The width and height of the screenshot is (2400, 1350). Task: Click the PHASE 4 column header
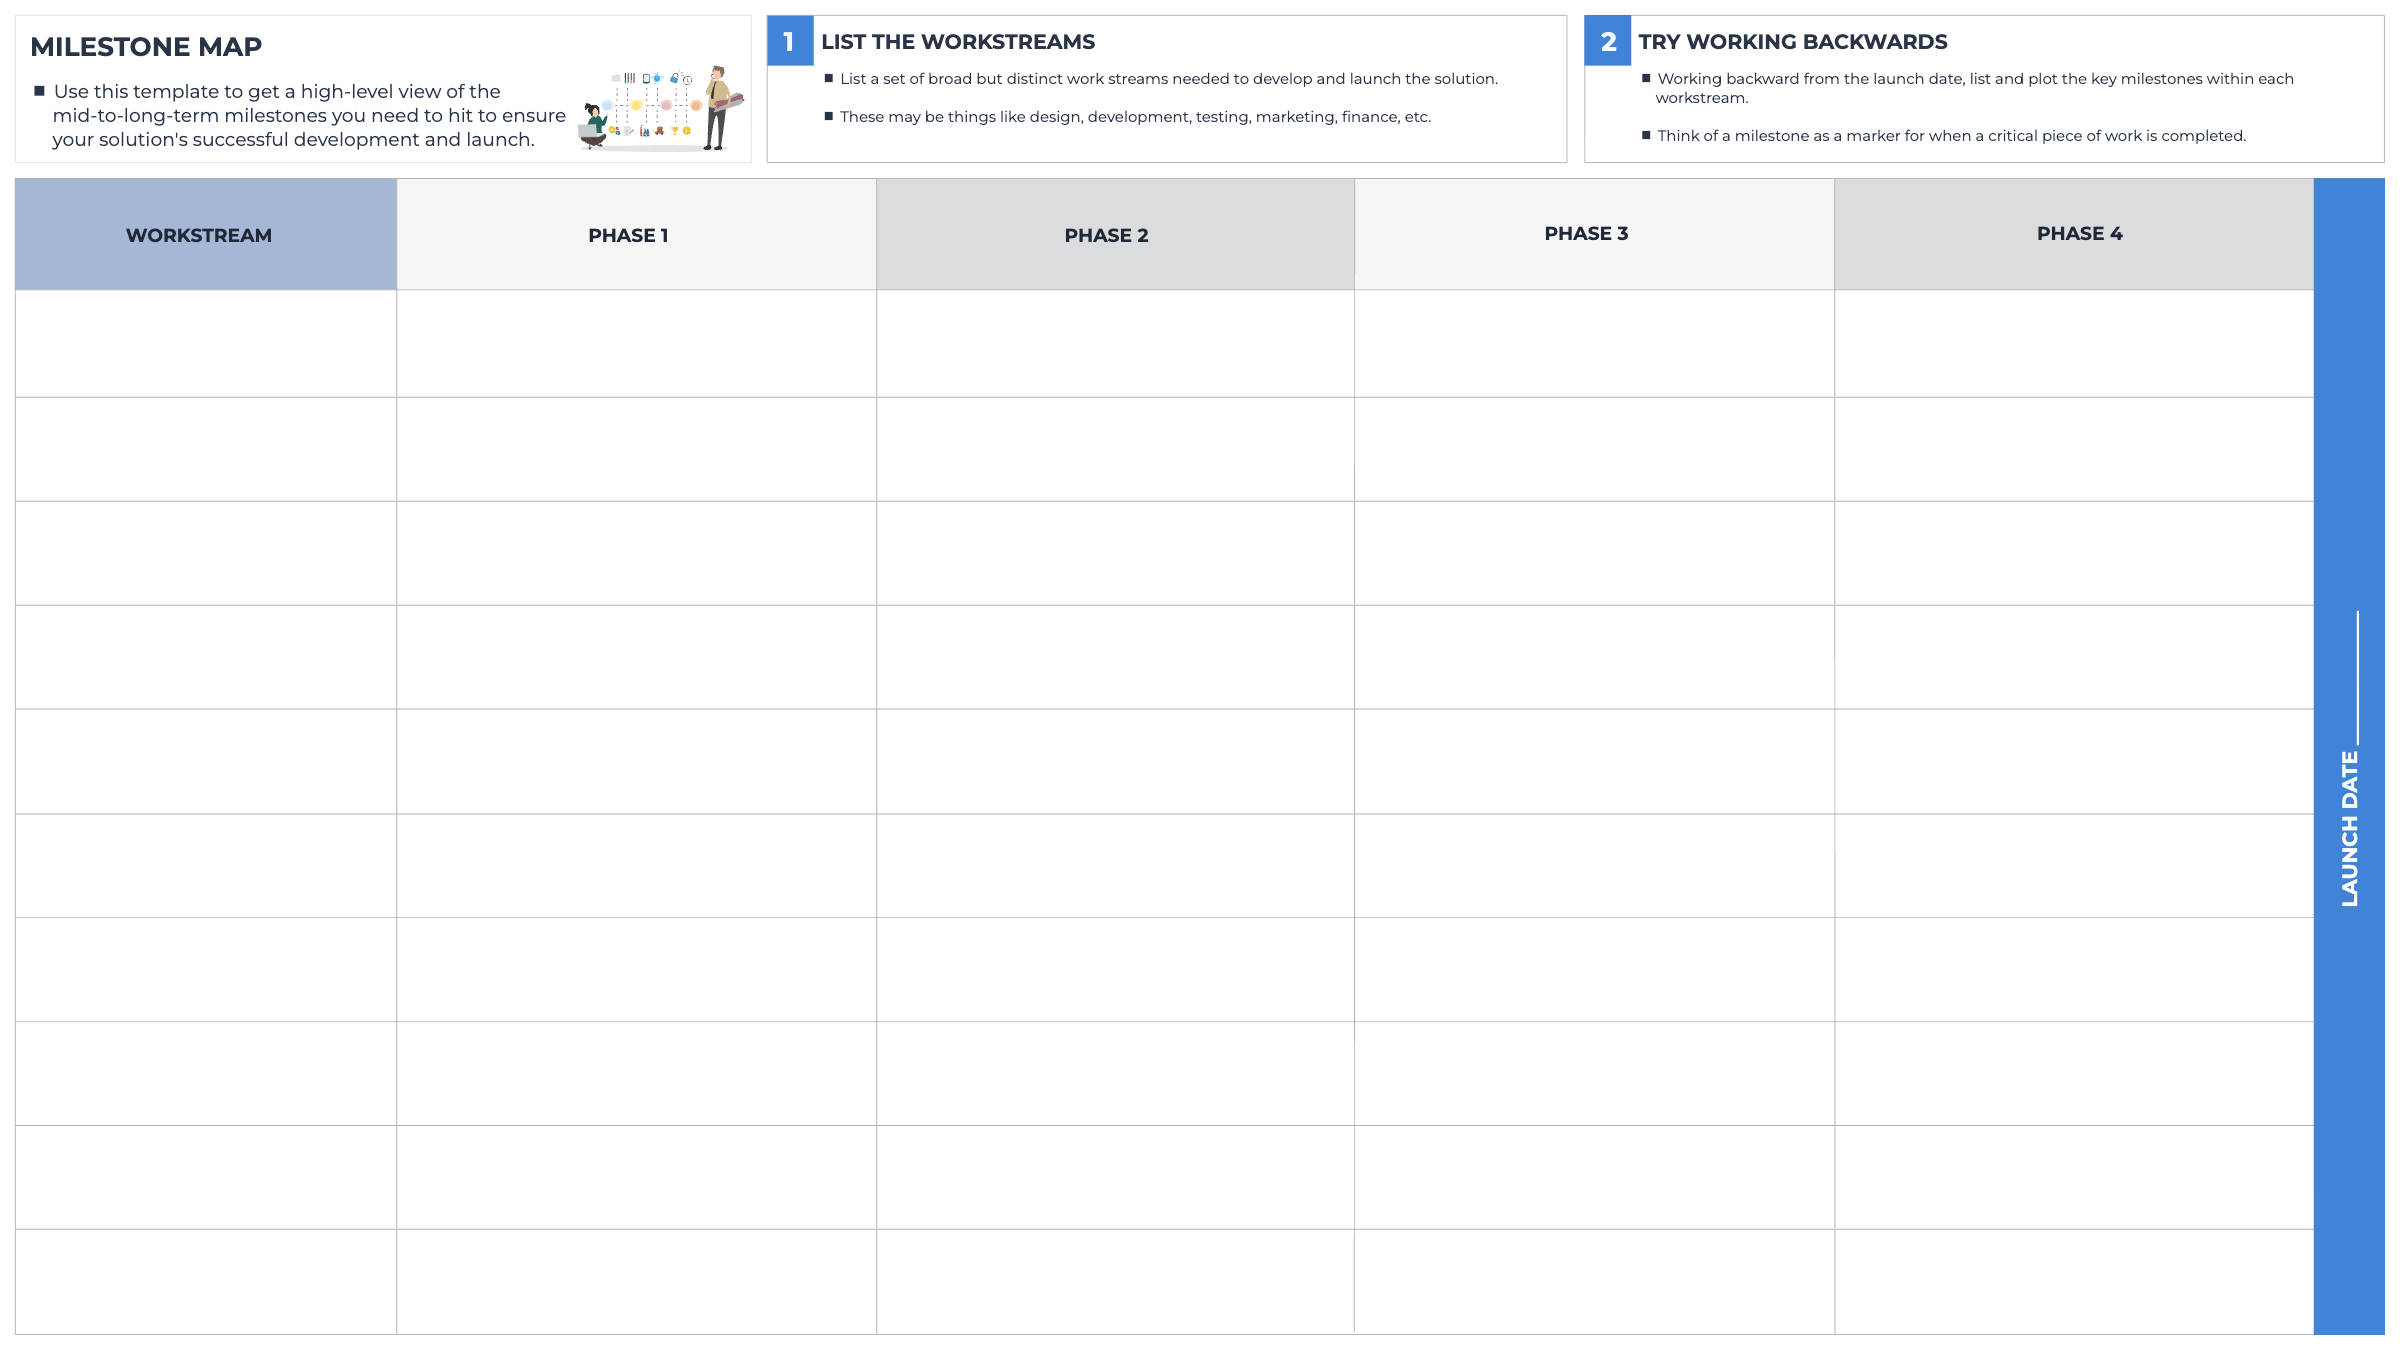click(2074, 235)
